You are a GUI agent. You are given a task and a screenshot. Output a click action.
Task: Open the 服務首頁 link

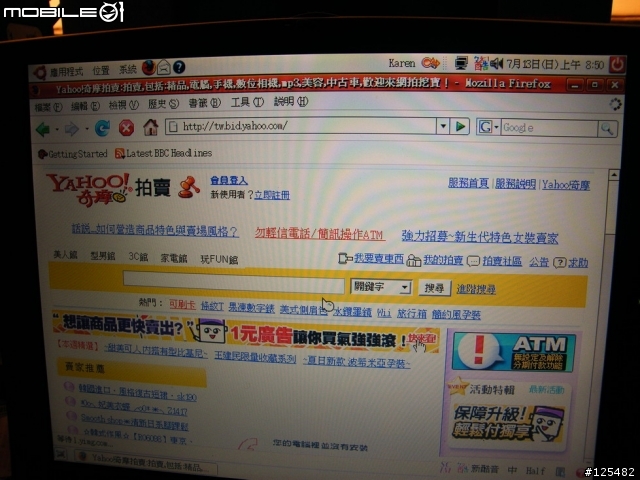click(x=469, y=183)
